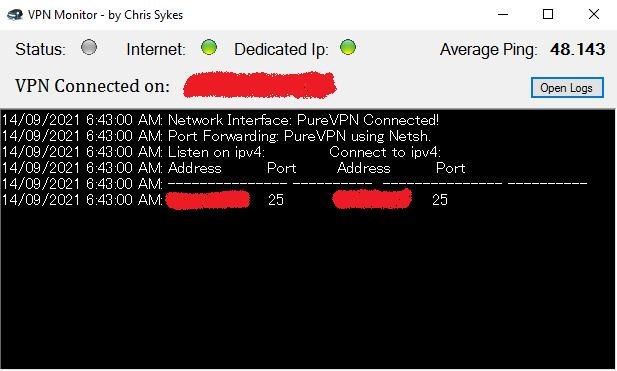617x371 pixels.
Task: Click the redacted listen address in log
Action: point(208,199)
